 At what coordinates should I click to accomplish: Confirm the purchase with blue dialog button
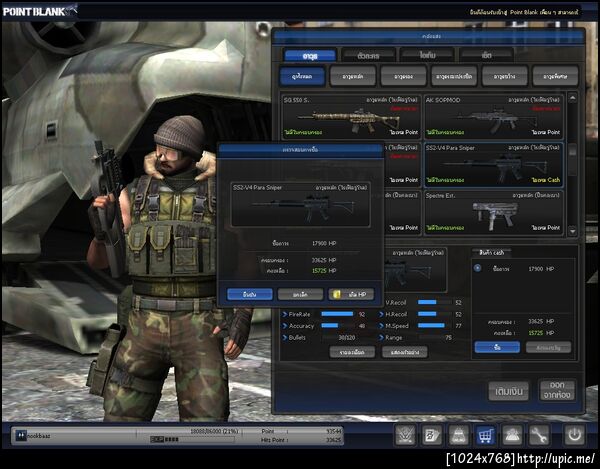pos(250,294)
